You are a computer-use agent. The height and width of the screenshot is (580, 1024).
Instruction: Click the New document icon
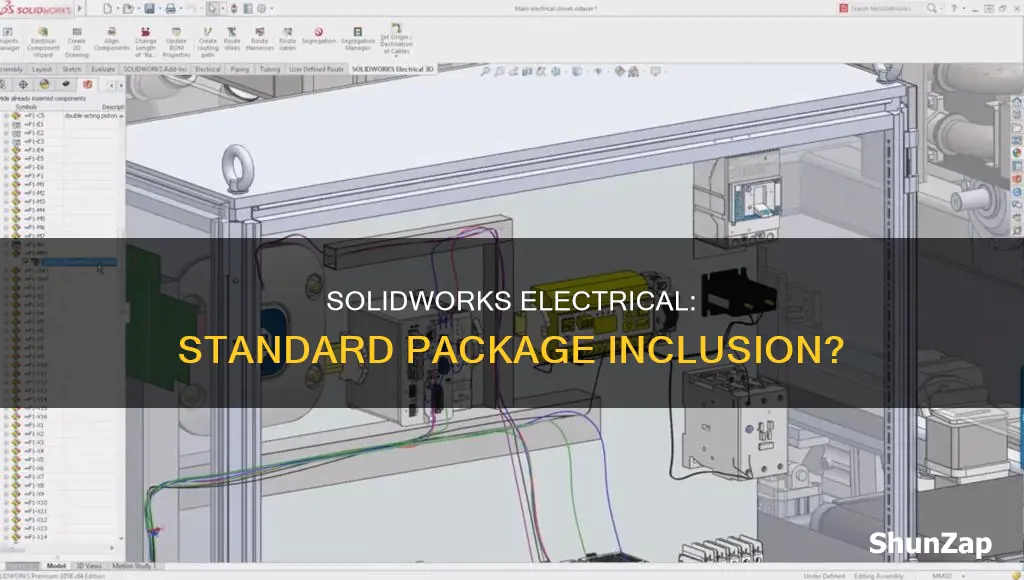tap(108, 8)
